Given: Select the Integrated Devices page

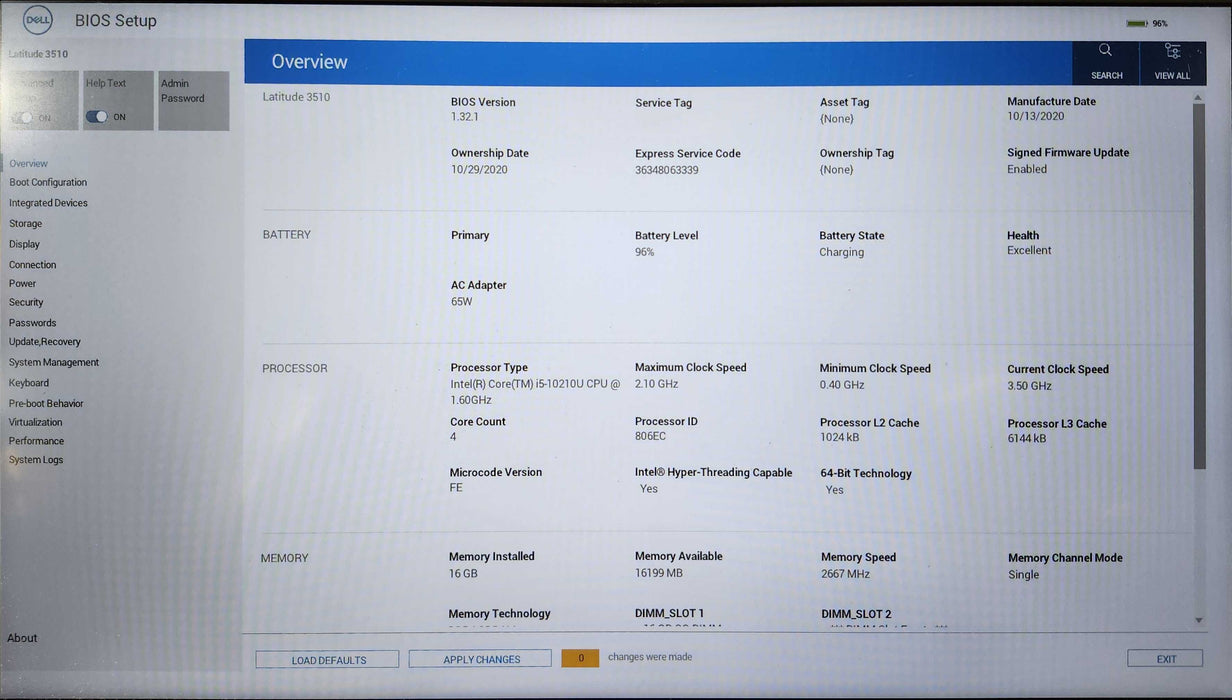Looking at the screenshot, I should coord(48,202).
